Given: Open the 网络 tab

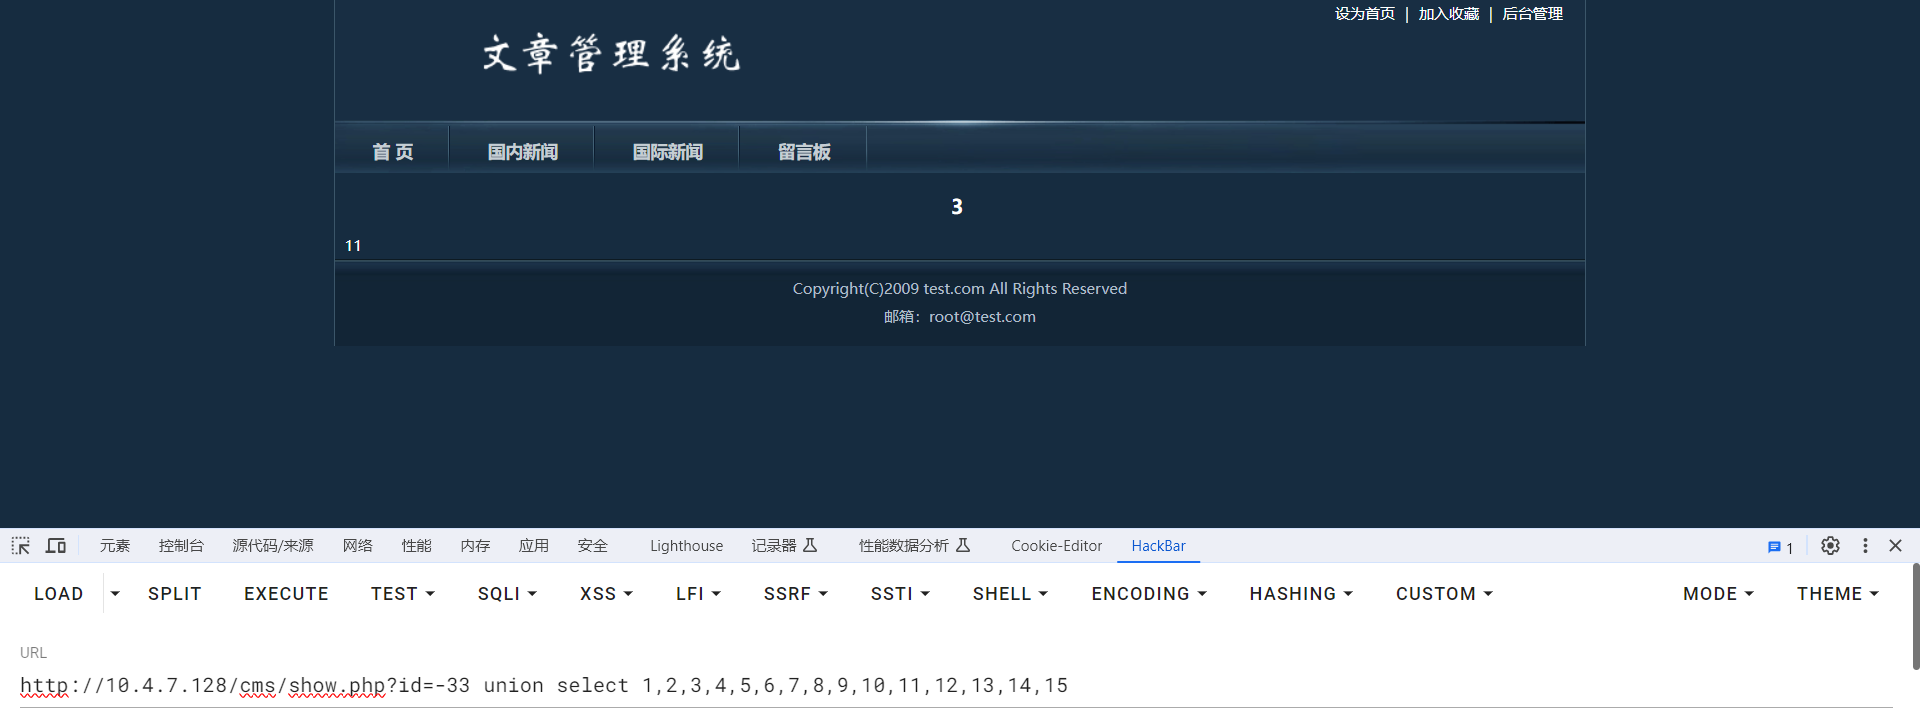Looking at the screenshot, I should click(x=358, y=546).
